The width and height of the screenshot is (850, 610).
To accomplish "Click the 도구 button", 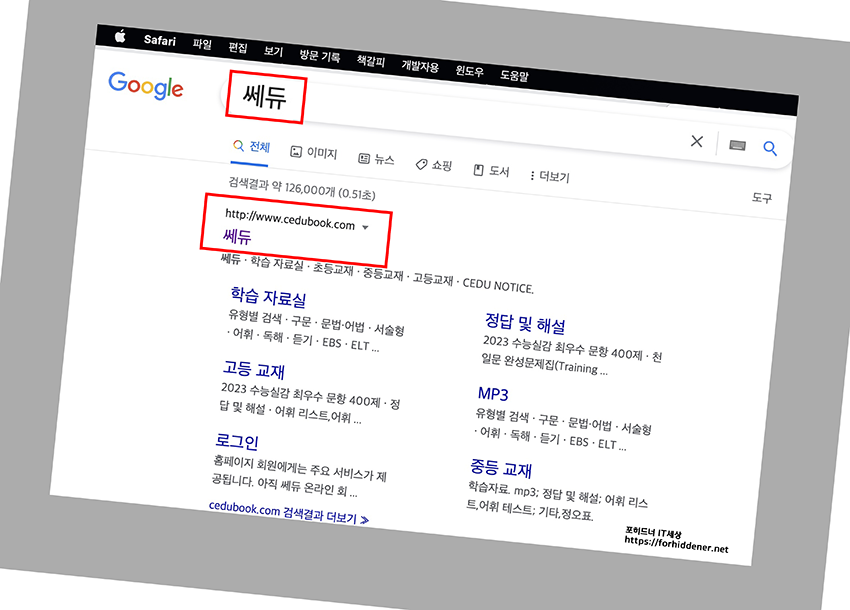I will coord(763,195).
